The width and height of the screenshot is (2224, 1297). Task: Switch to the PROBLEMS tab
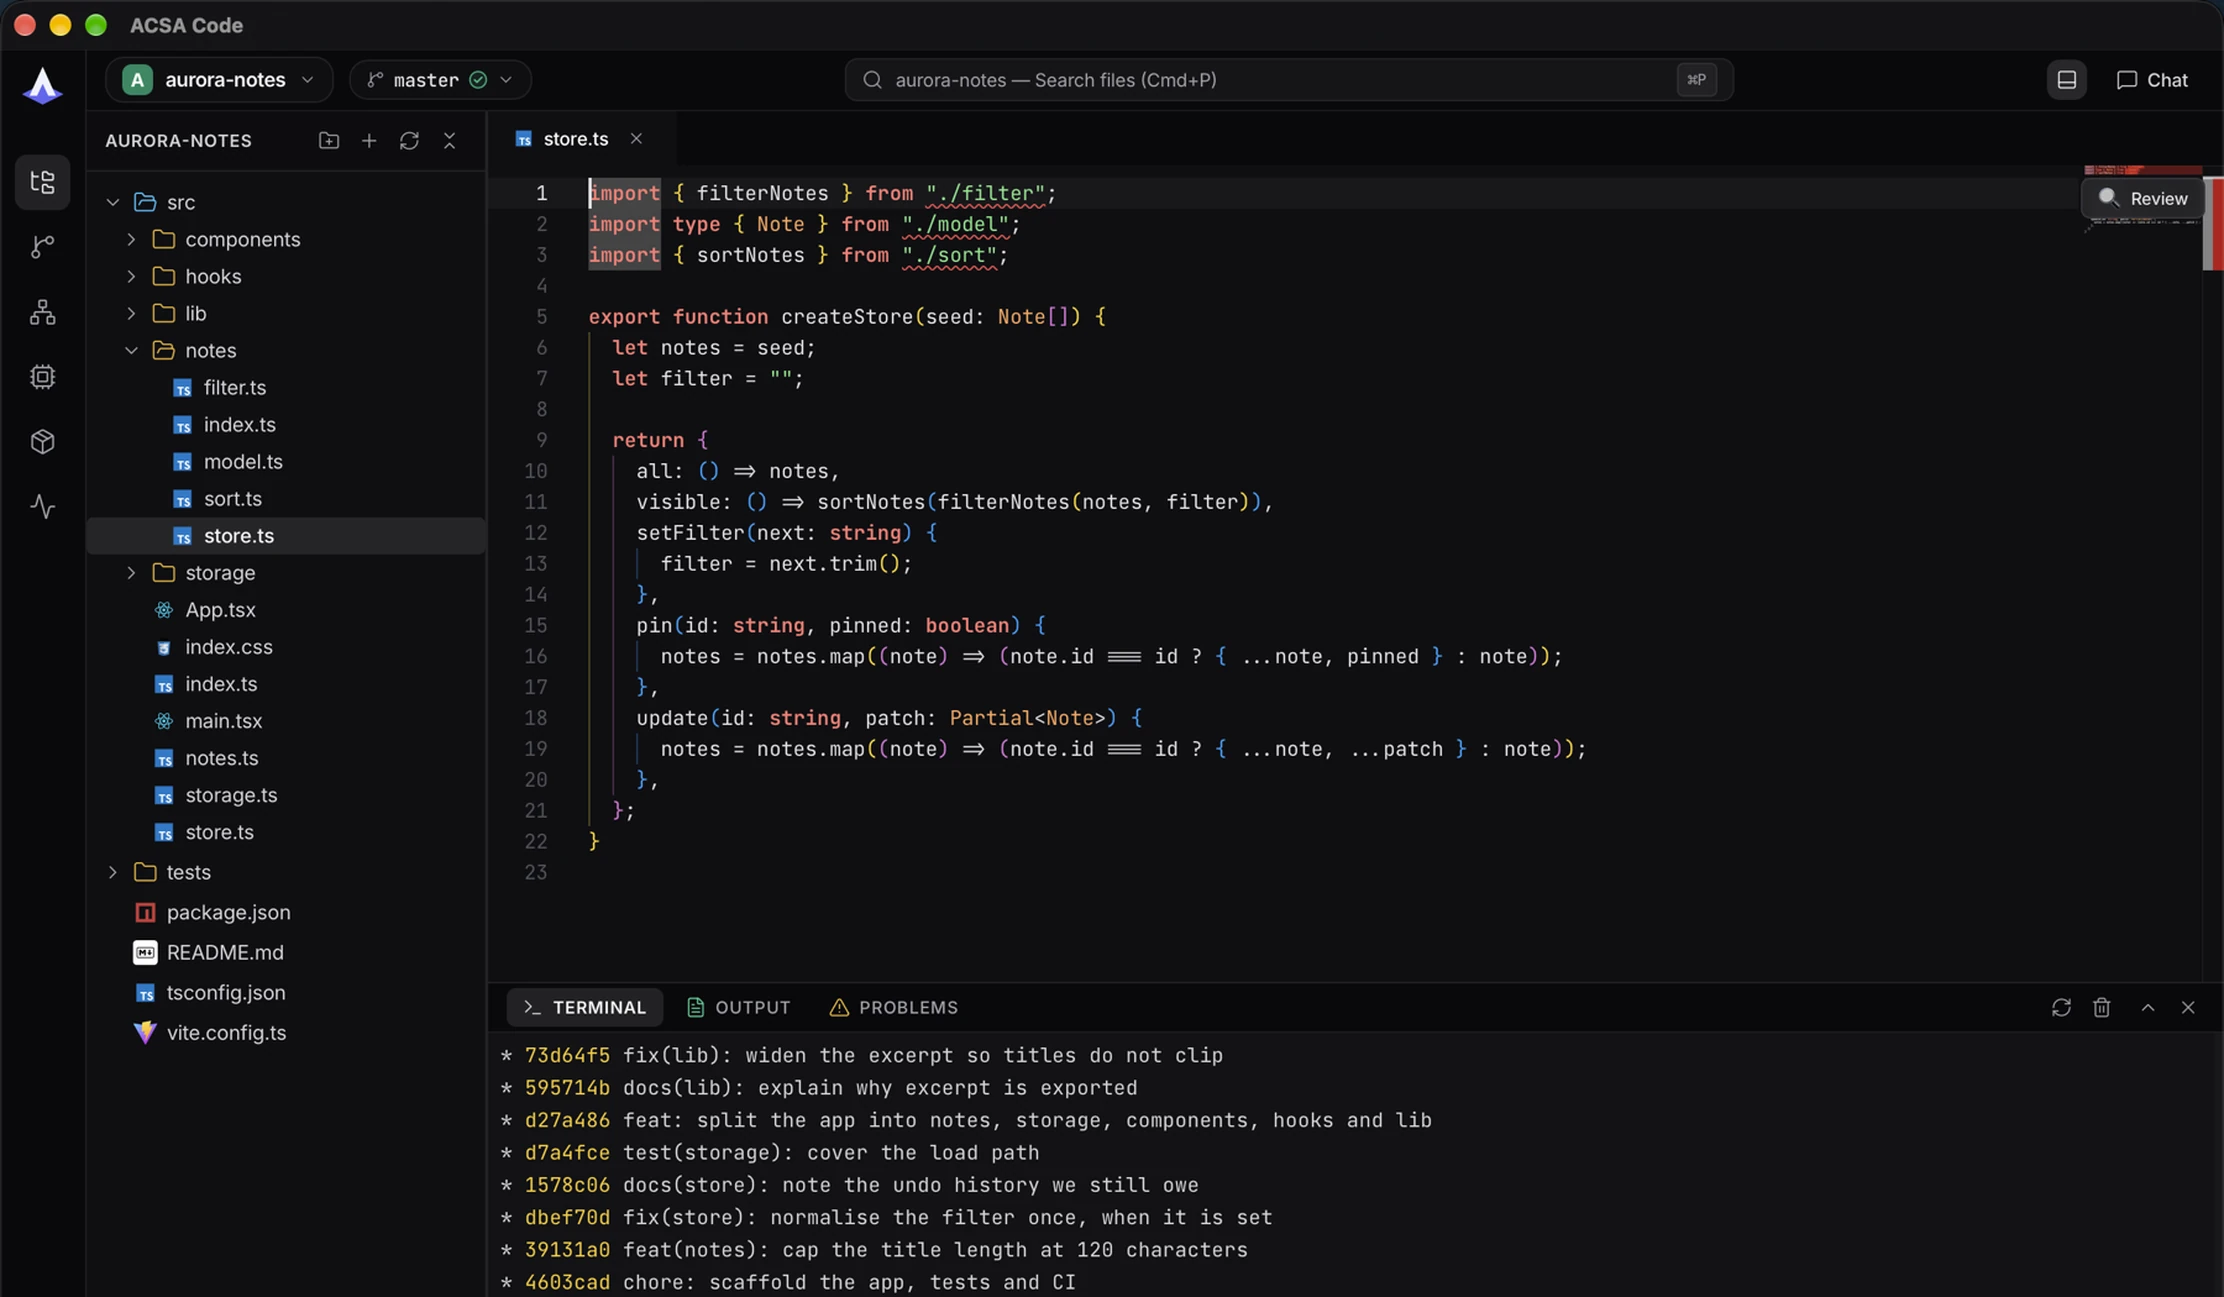point(894,1007)
